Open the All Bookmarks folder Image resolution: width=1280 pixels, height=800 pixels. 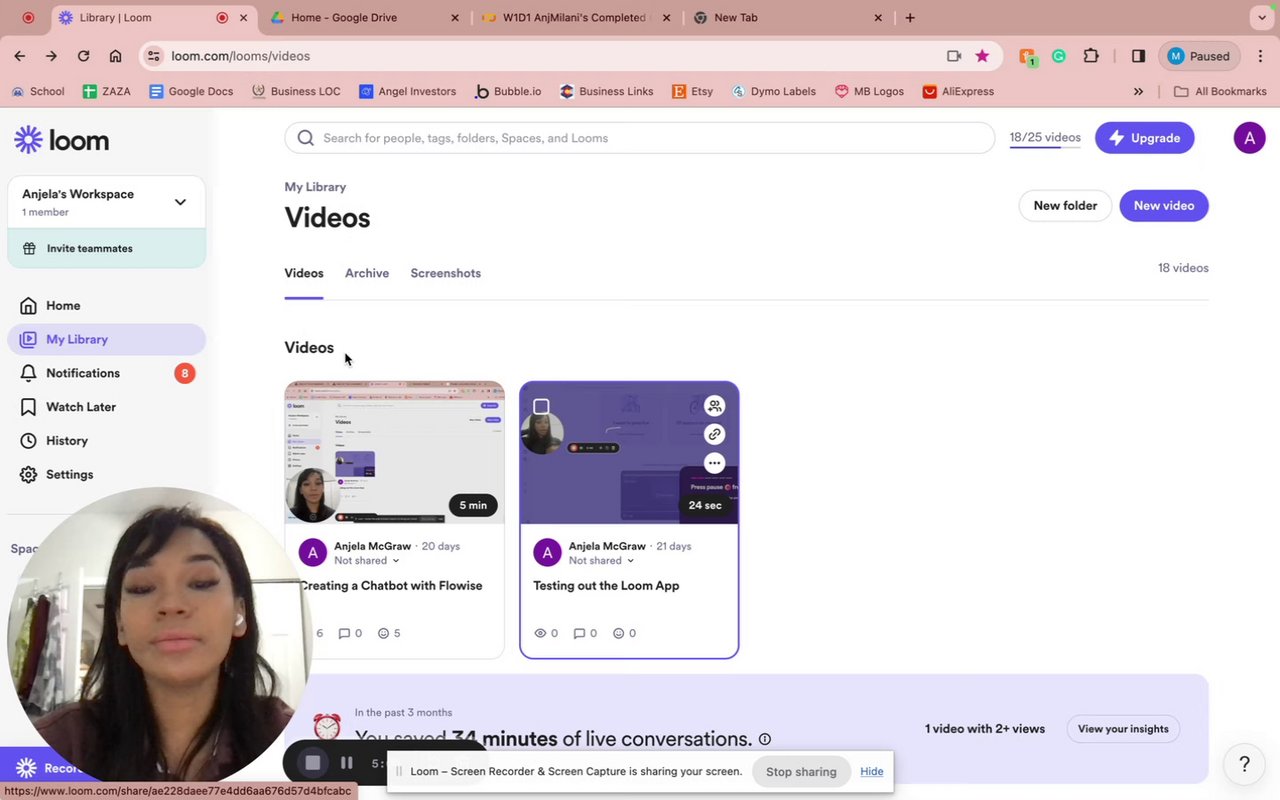tap(1220, 91)
